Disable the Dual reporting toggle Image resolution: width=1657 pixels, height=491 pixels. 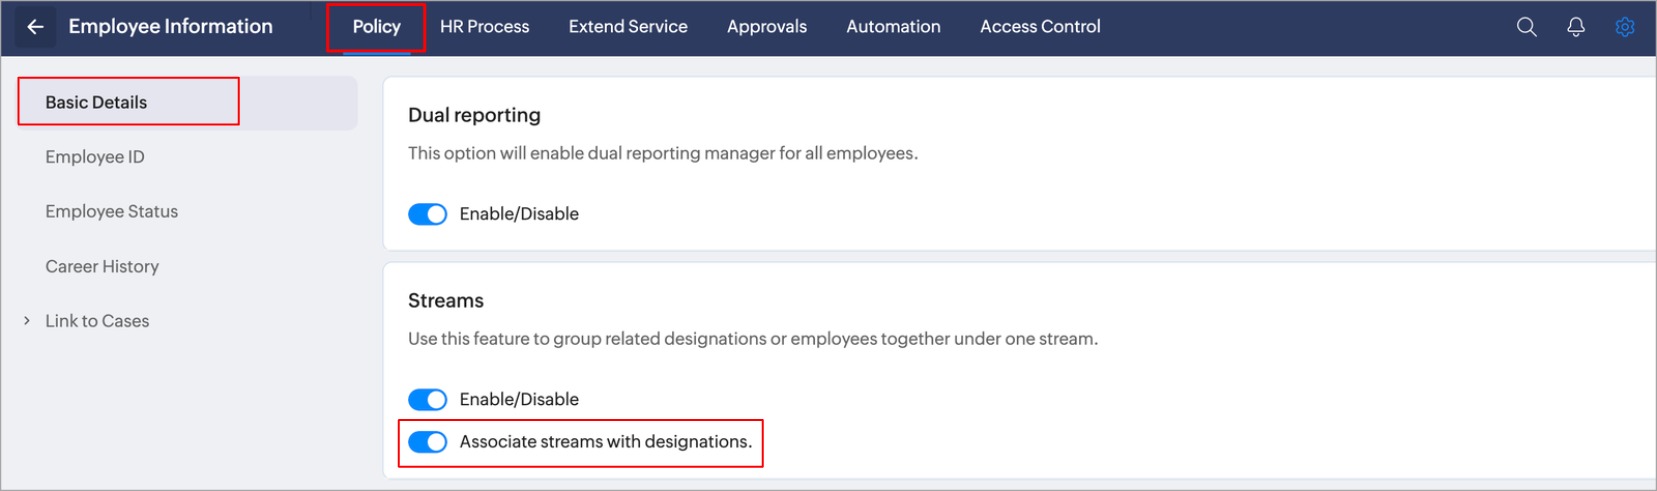point(428,214)
